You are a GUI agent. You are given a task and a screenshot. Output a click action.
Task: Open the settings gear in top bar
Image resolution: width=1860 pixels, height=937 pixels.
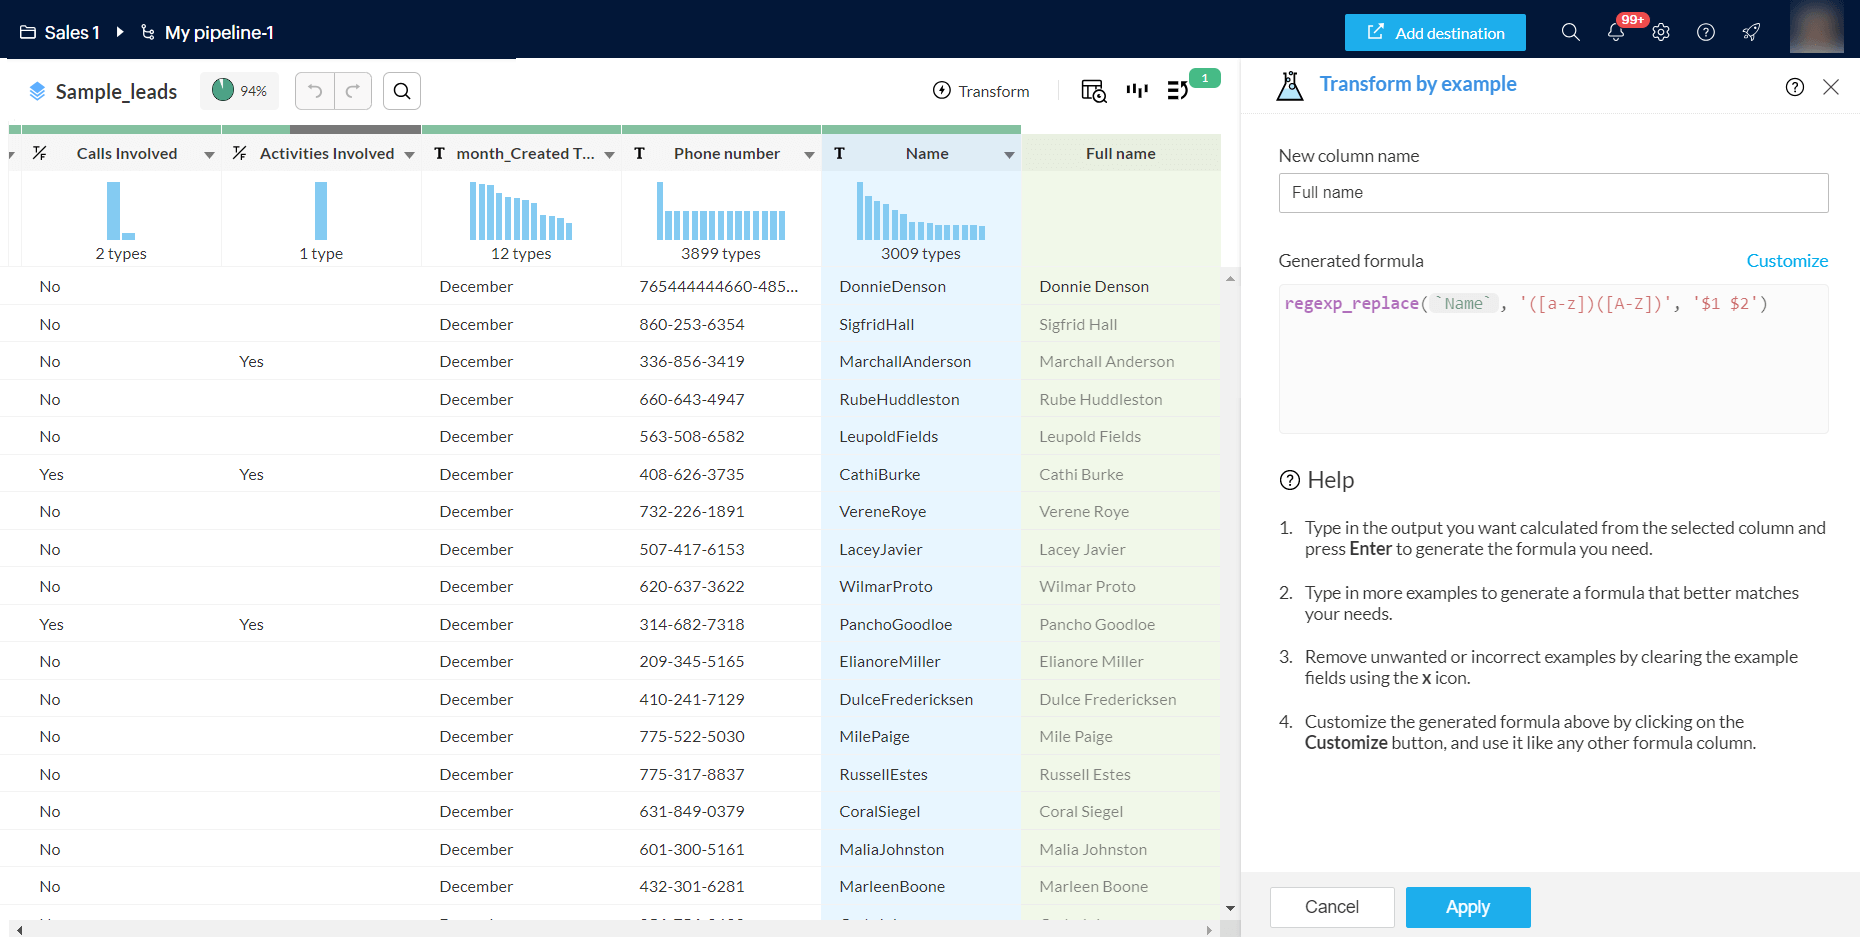pyautogui.click(x=1661, y=32)
